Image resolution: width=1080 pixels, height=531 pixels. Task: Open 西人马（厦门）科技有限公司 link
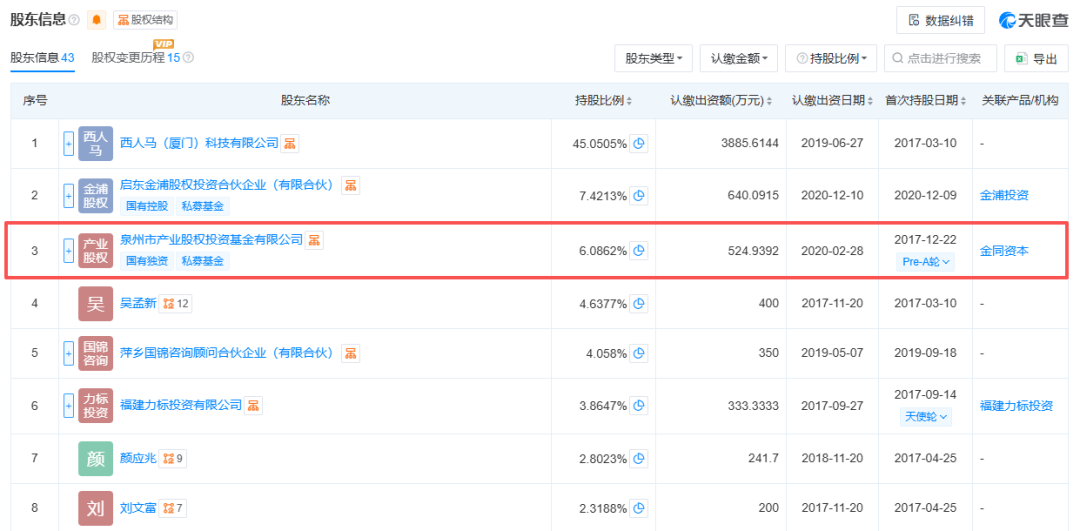pos(199,143)
